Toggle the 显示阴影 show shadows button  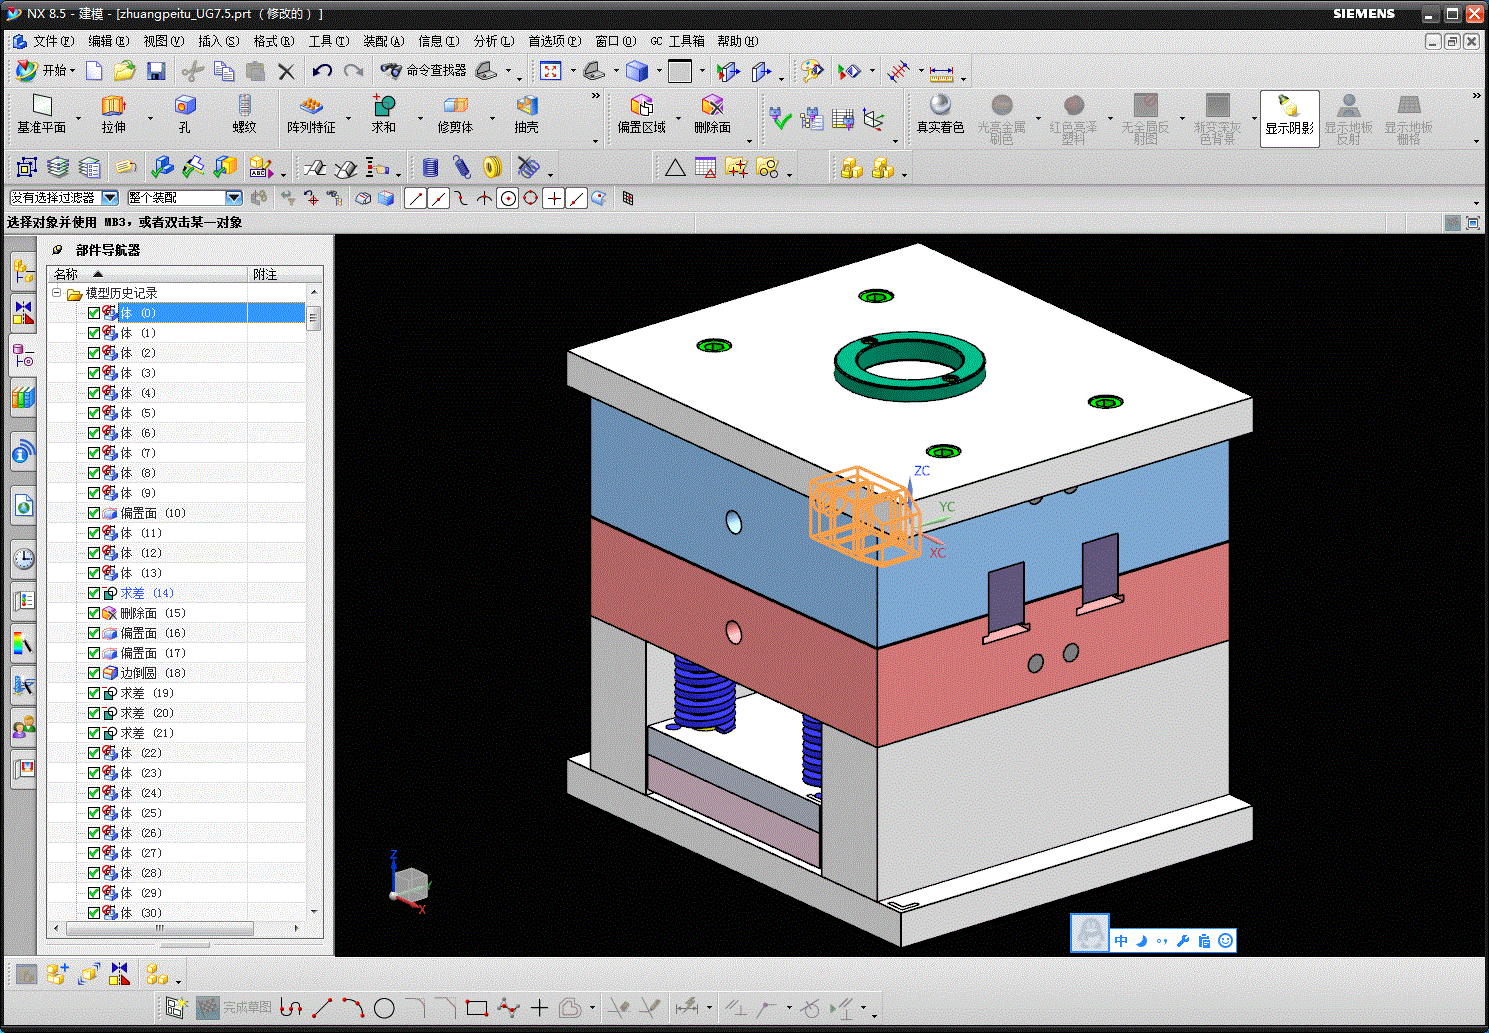click(1289, 118)
